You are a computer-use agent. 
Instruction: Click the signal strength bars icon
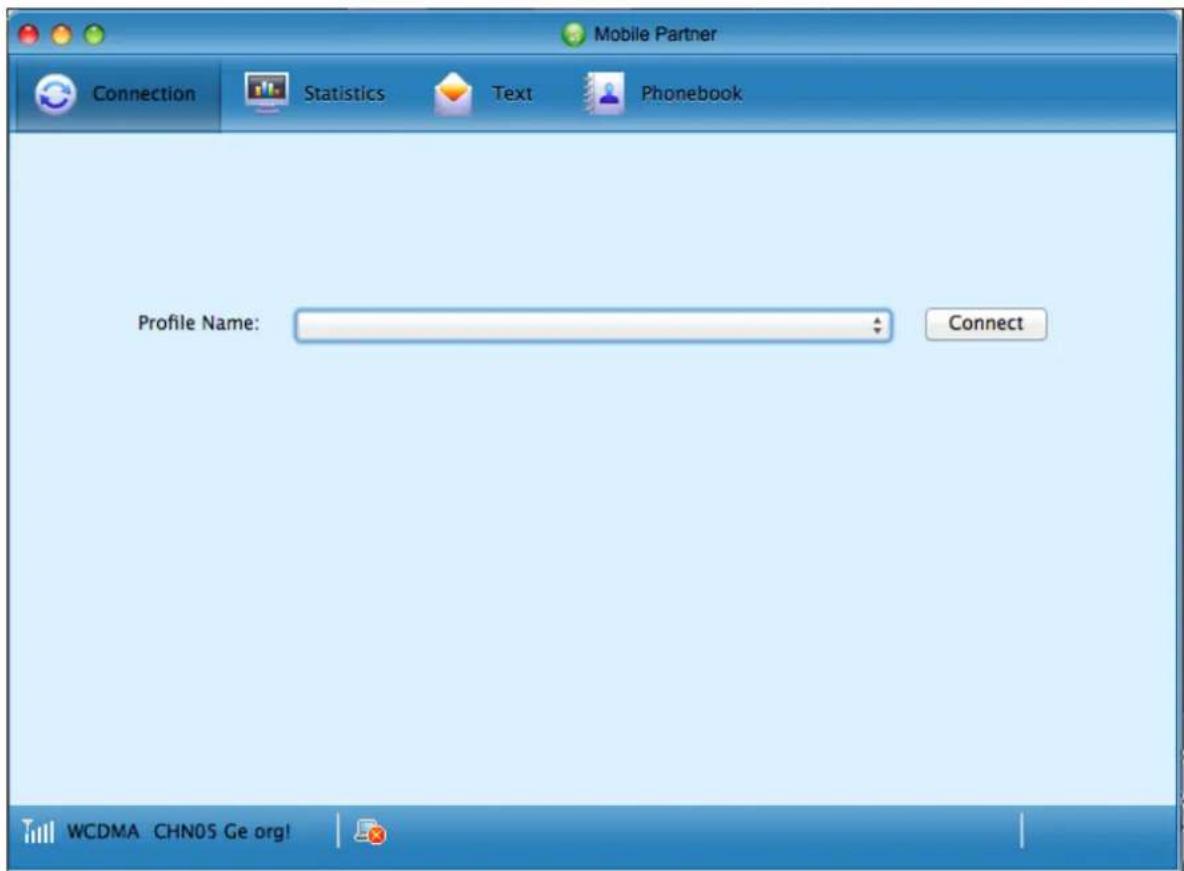point(38,831)
